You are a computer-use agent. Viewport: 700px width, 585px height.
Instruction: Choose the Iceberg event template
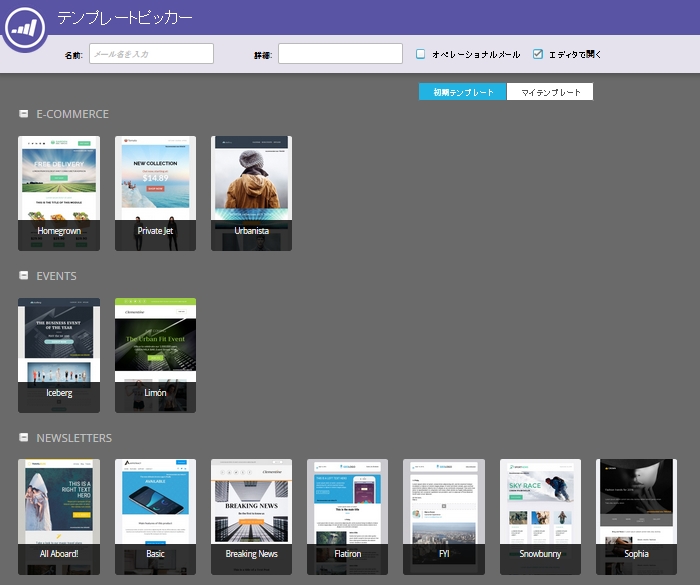(x=59, y=355)
